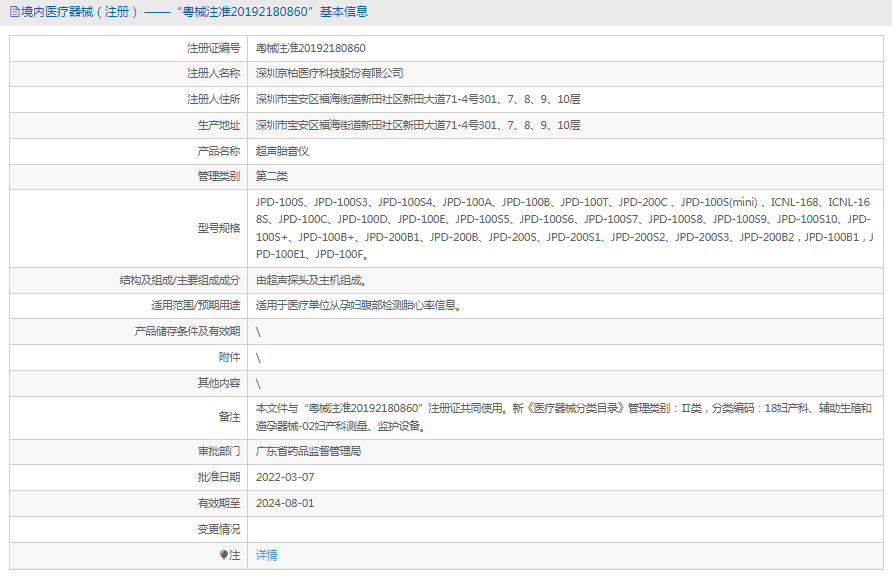Click the document icon before the page title
The image size is (892, 577).
(14, 12)
